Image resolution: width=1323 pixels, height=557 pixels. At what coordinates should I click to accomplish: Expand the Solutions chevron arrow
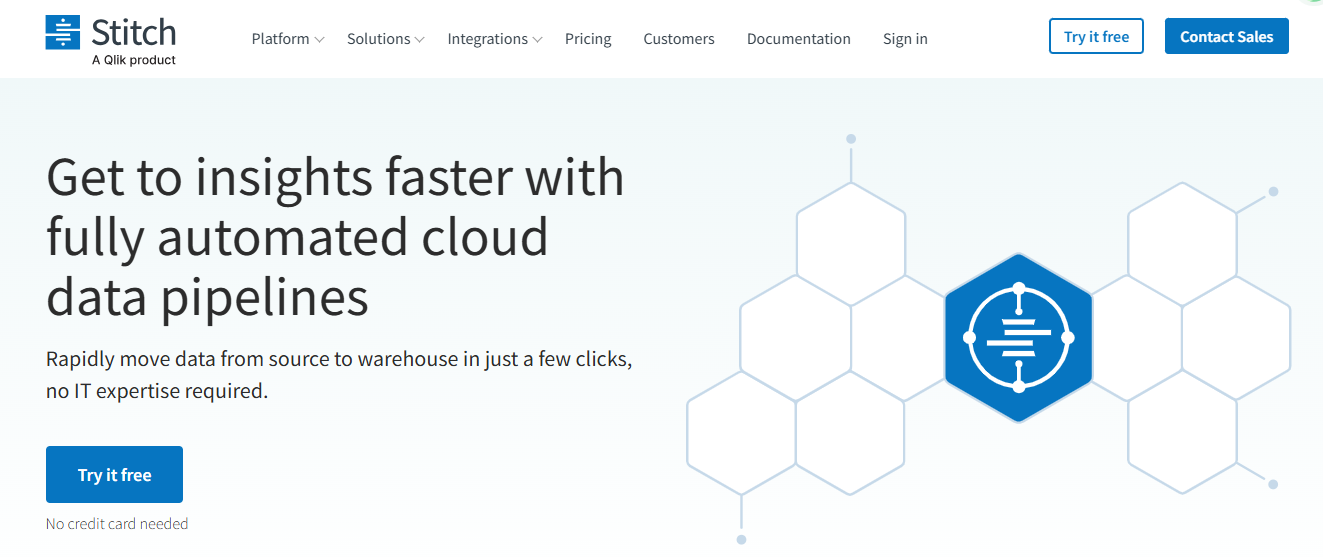(x=420, y=40)
